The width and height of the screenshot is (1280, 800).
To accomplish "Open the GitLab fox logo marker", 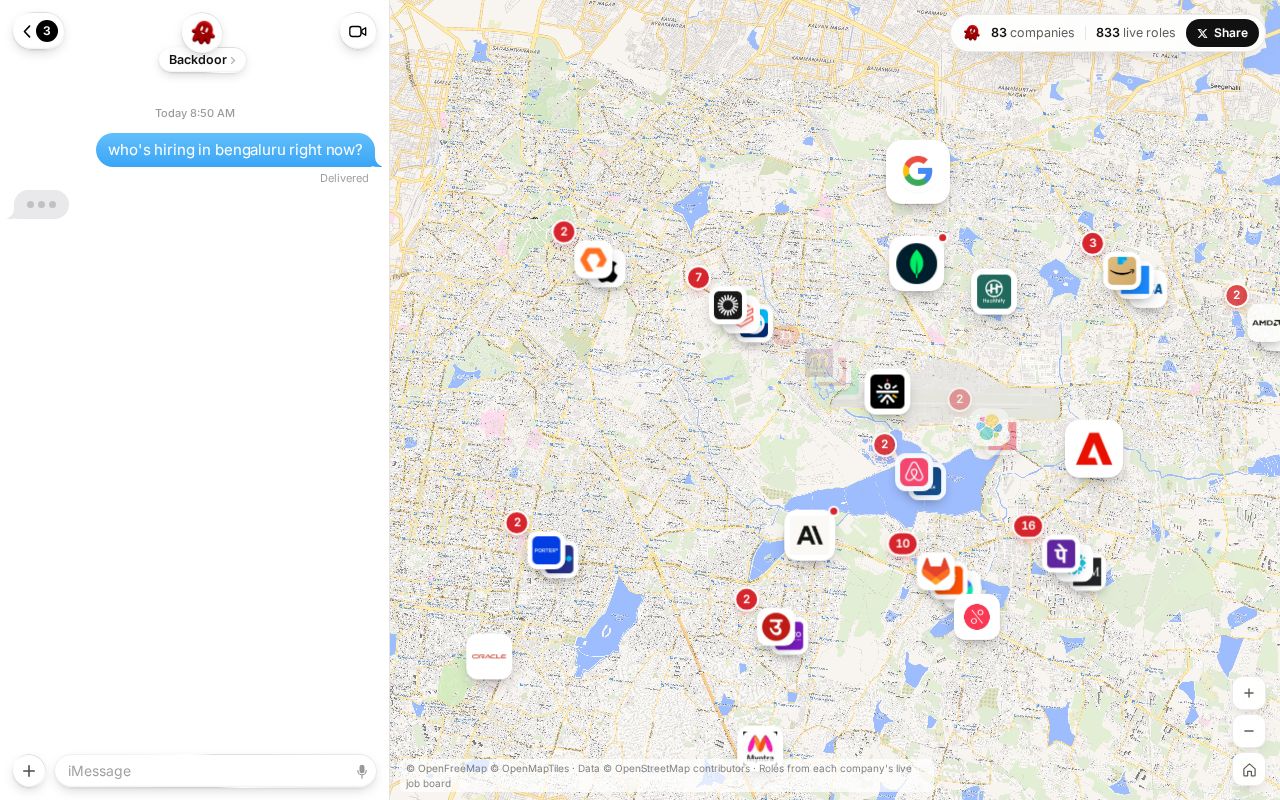I will [x=935, y=571].
